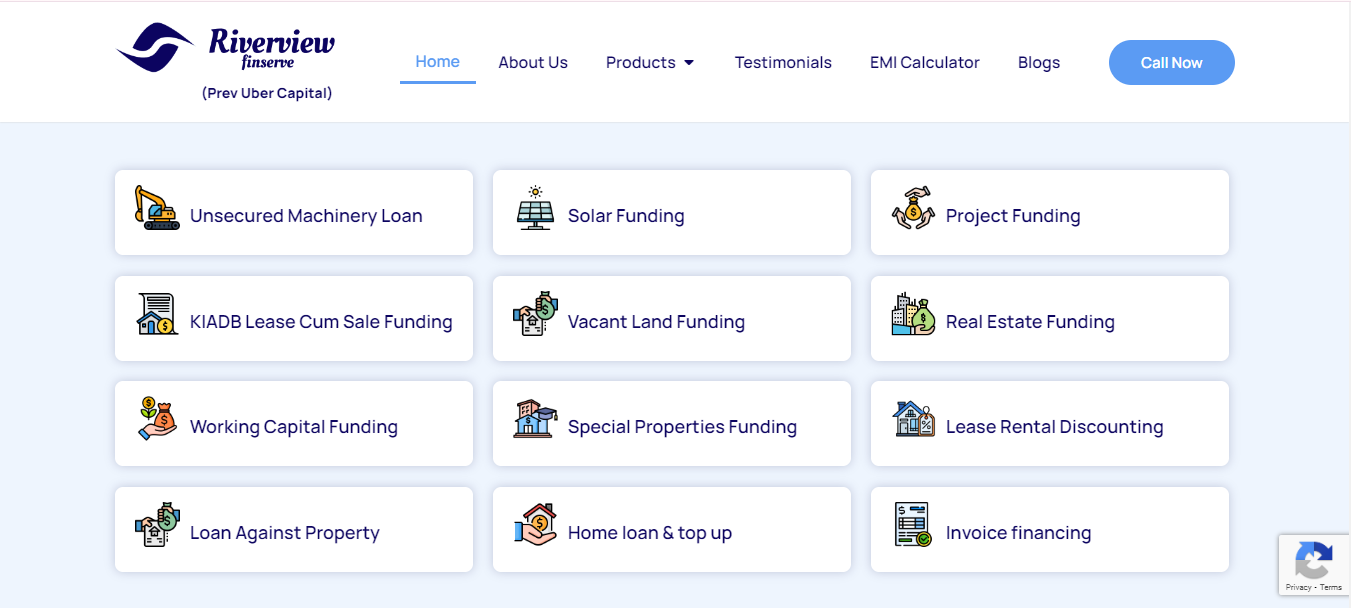1351x608 pixels.
Task: Select the Working Capital hand-and-plant icon
Action: pyautogui.click(x=157, y=419)
